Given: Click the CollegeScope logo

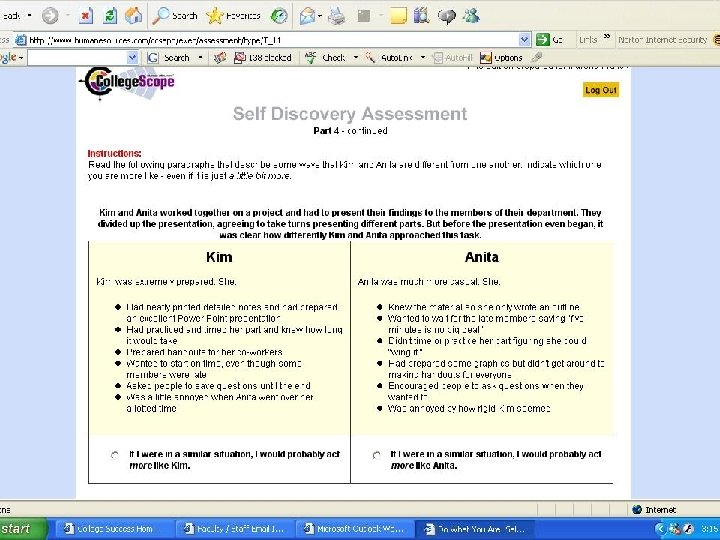Looking at the screenshot, I should tap(128, 83).
